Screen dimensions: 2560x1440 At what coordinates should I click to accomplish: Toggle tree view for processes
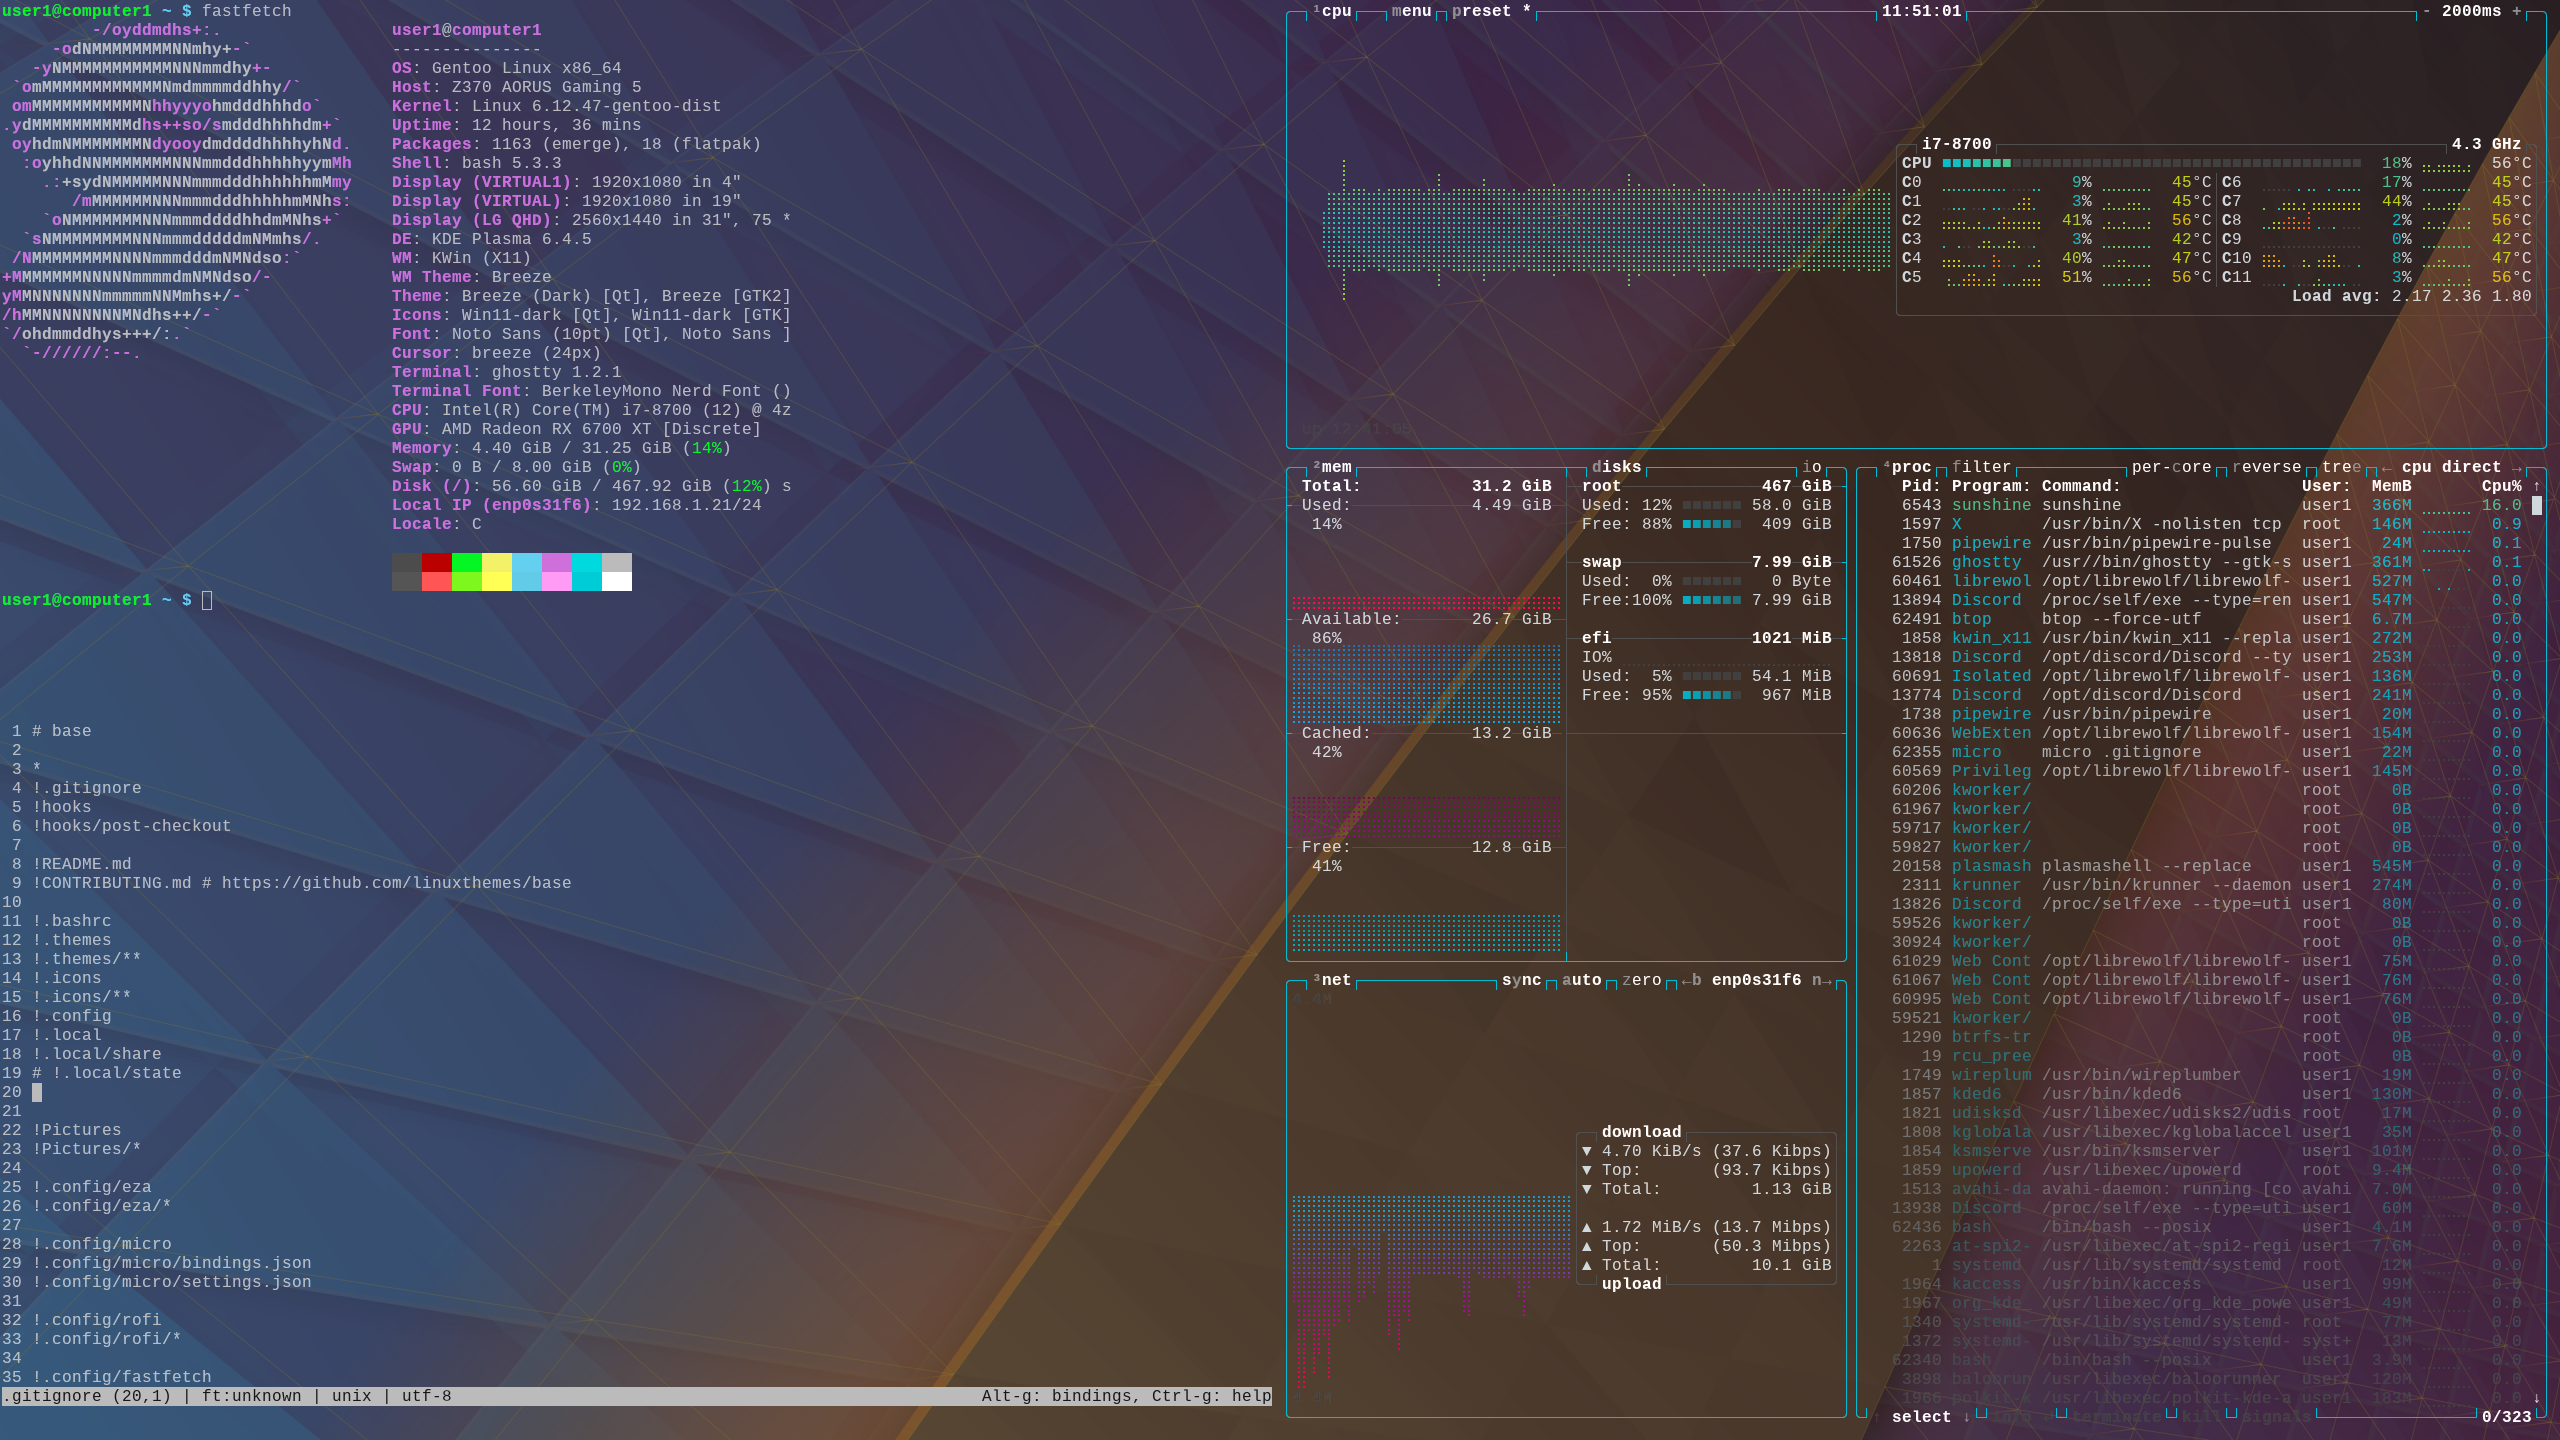click(x=2341, y=468)
